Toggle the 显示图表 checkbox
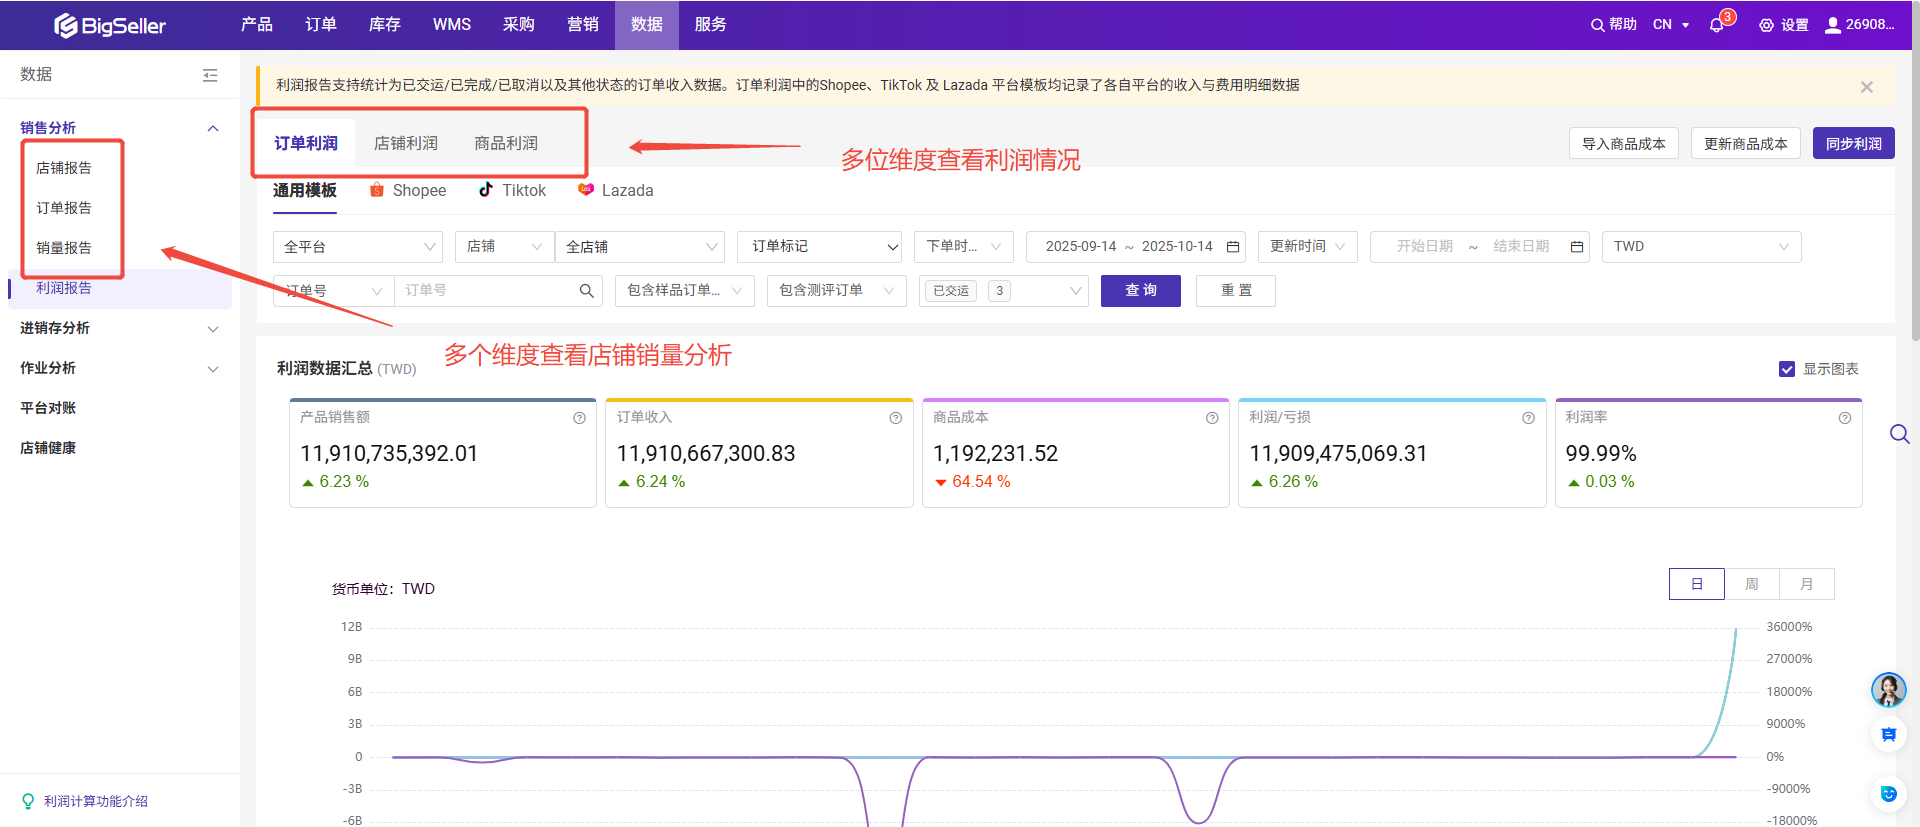Image resolution: width=1920 pixels, height=827 pixels. pos(1787,369)
